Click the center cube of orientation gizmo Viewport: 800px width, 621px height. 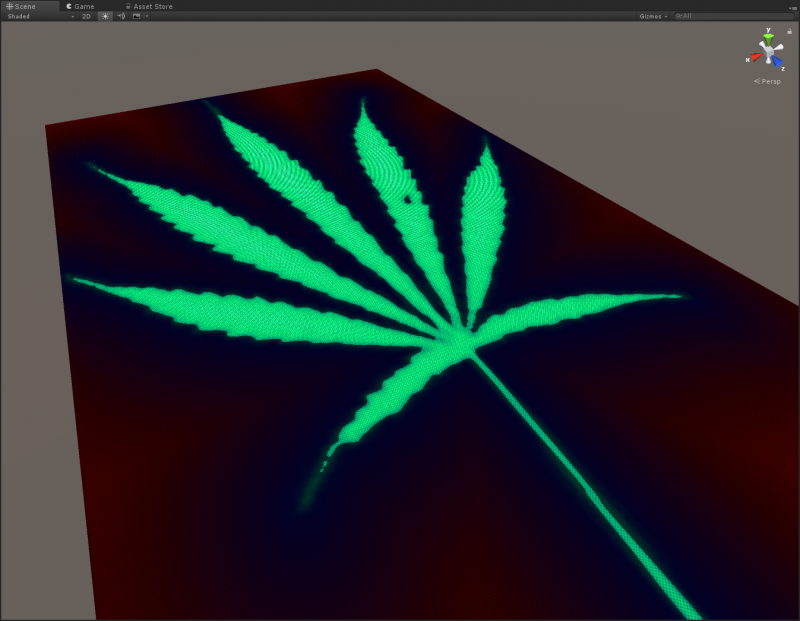click(x=768, y=52)
